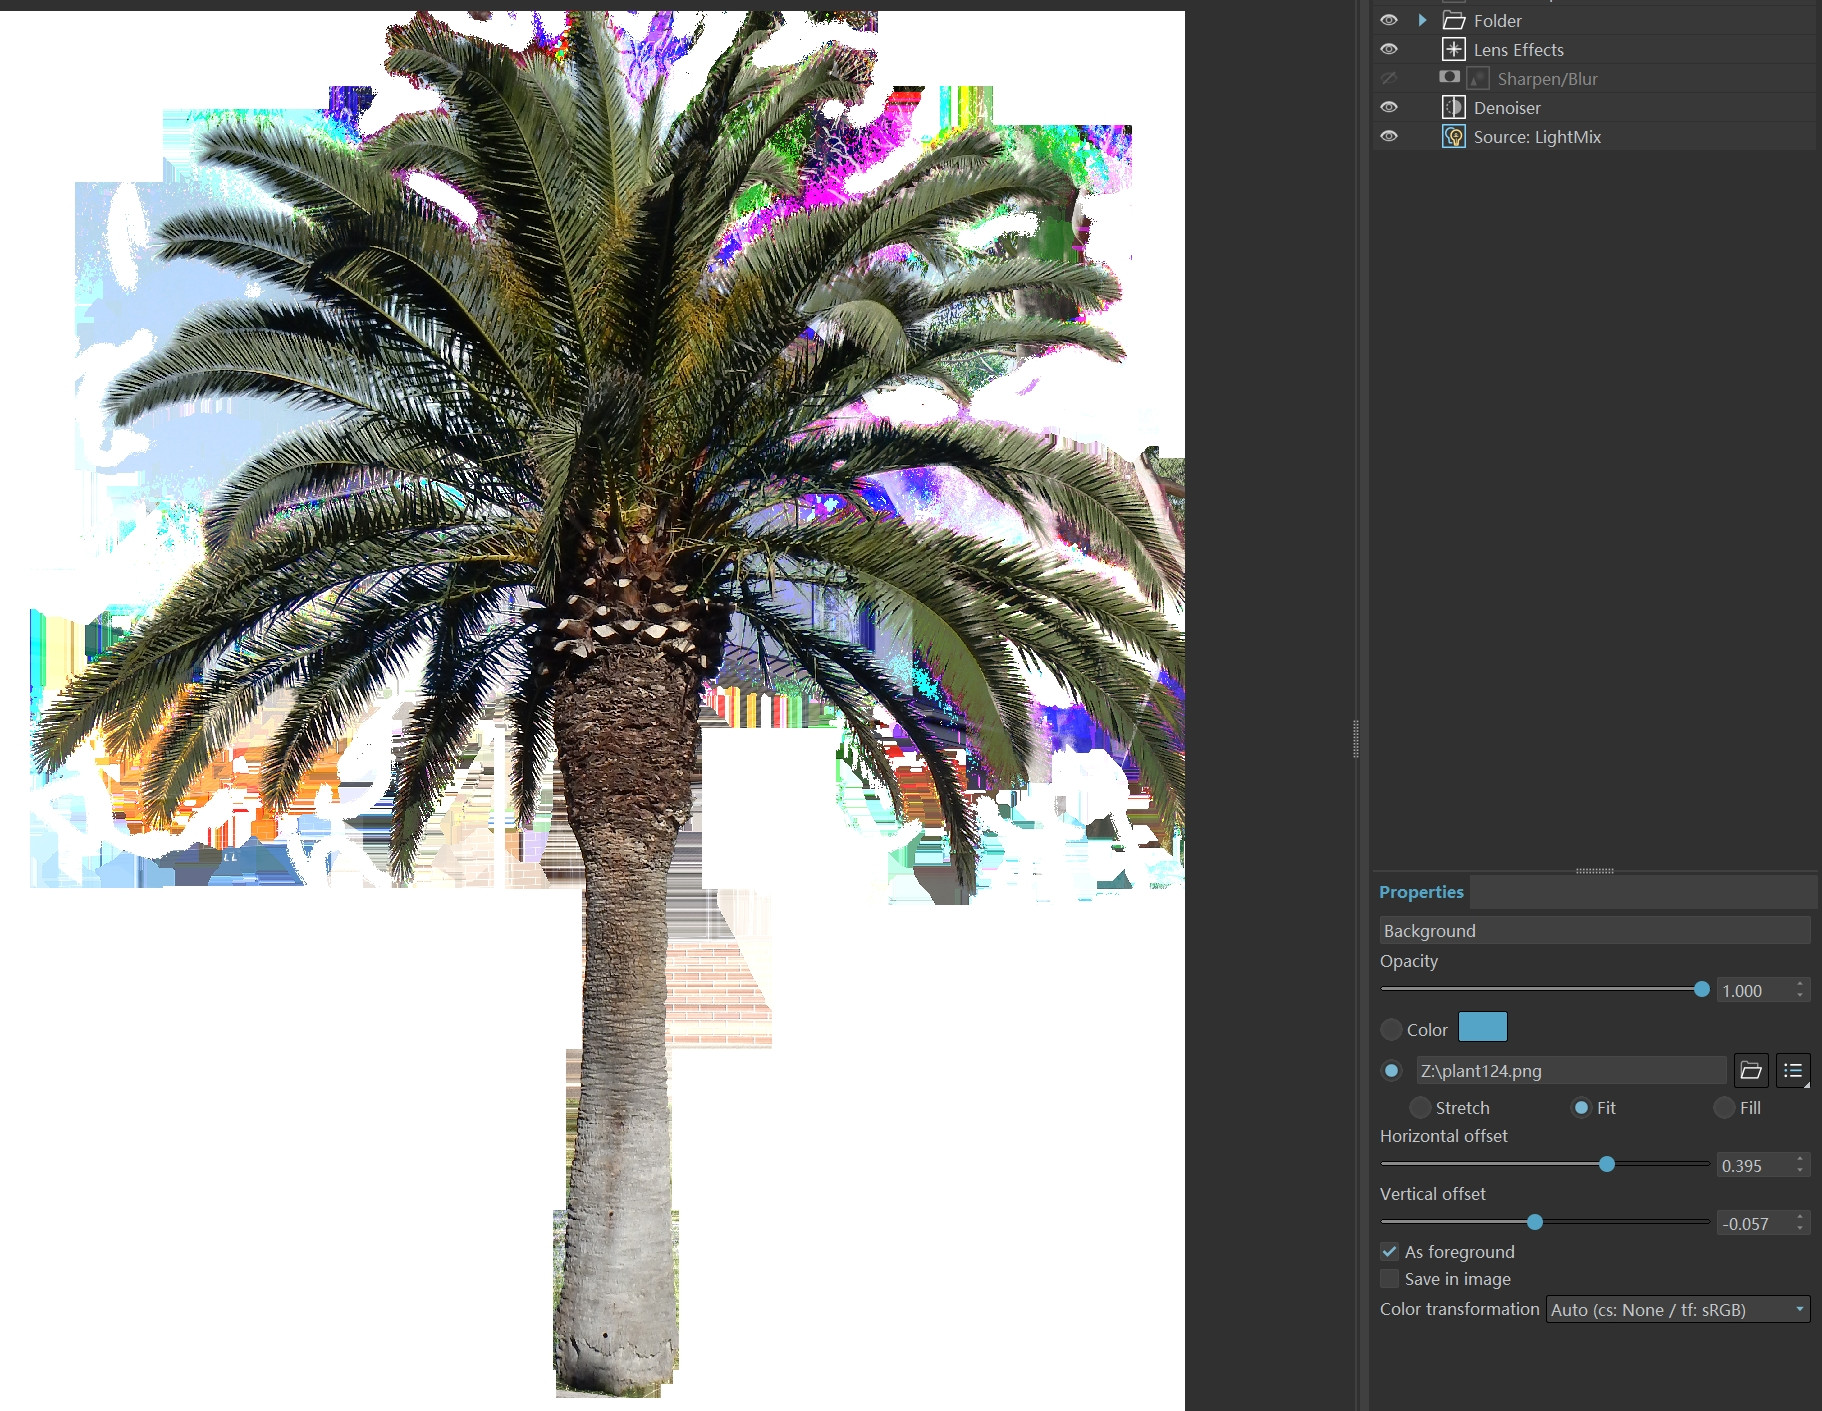Click the Sharpen/Blur mask icon
Image resolution: width=1822 pixels, height=1411 pixels.
click(x=1449, y=77)
